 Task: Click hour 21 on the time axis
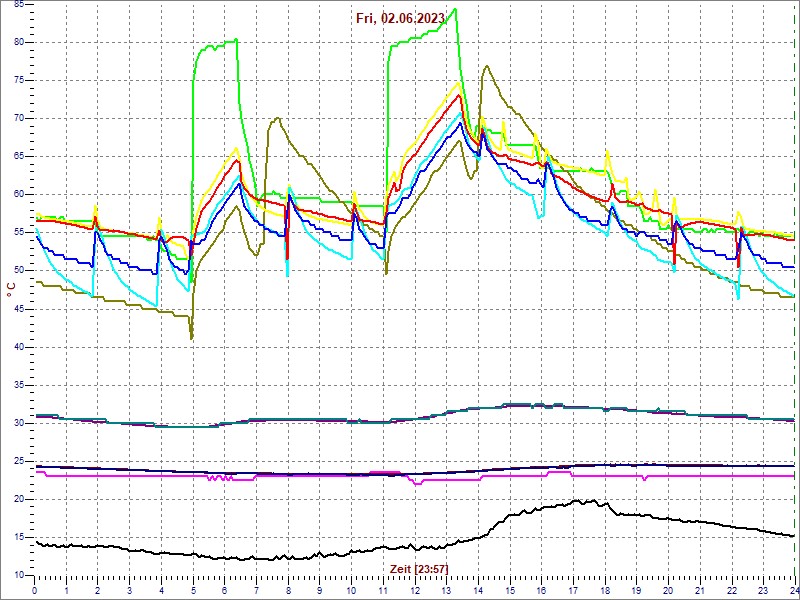pyautogui.click(x=700, y=589)
